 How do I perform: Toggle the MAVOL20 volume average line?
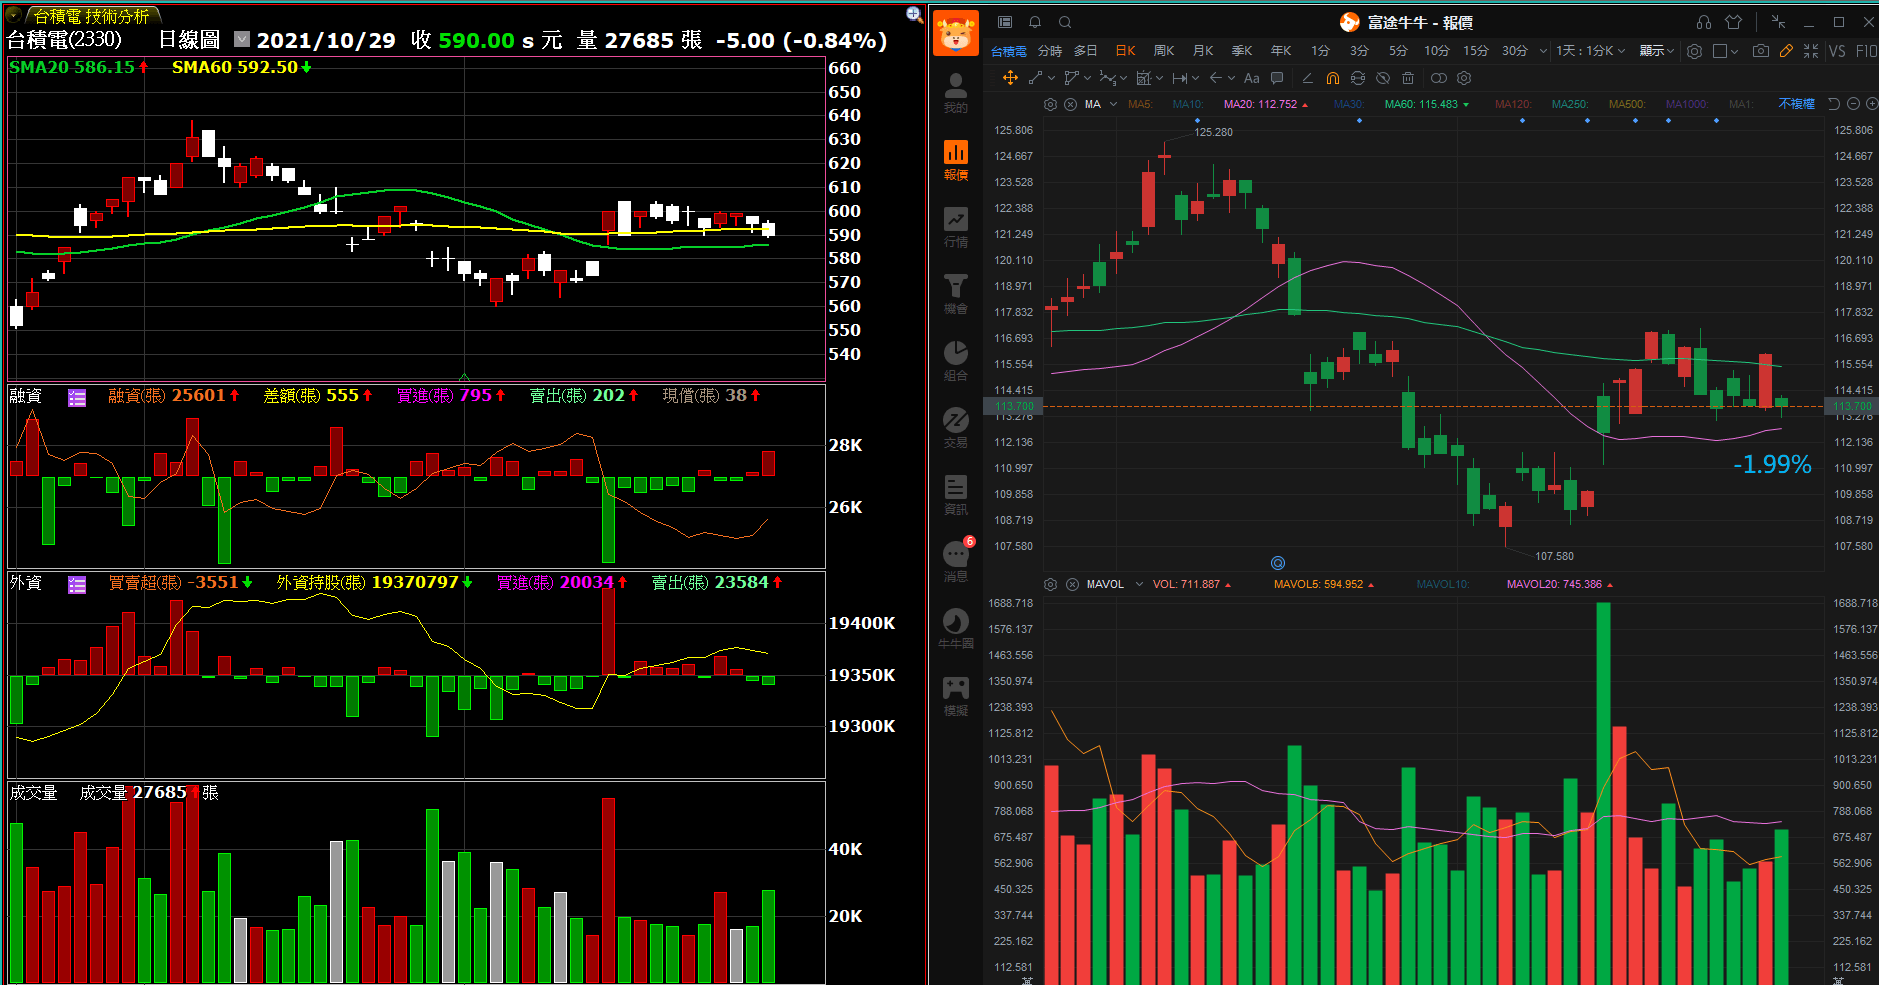pyautogui.click(x=1559, y=584)
